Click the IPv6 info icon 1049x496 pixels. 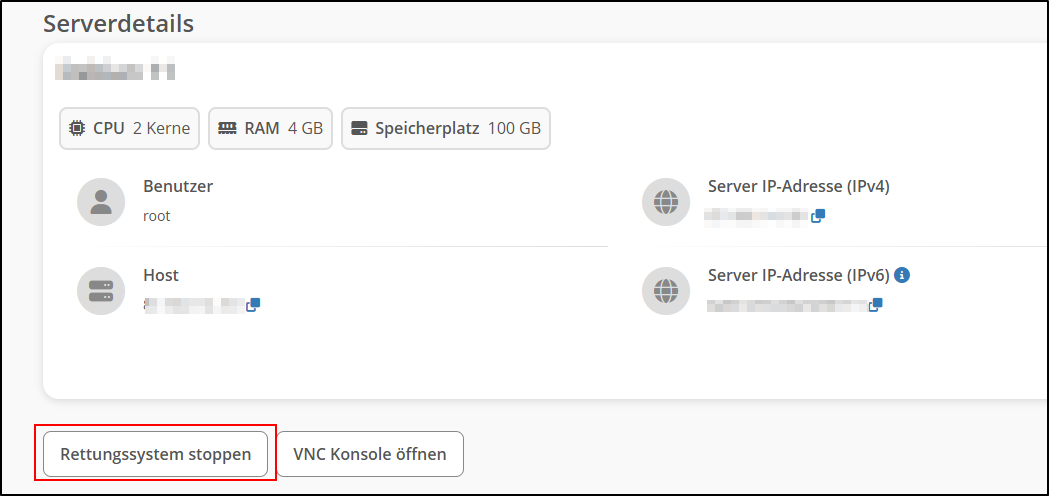[901, 275]
